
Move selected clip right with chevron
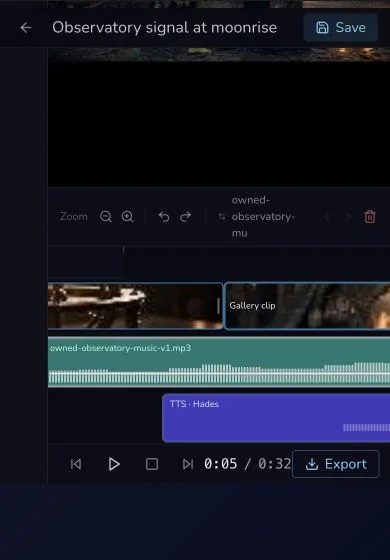click(x=348, y=216)
